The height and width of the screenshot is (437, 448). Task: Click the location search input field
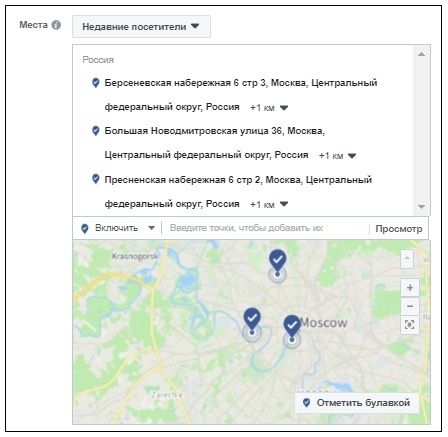266,228
